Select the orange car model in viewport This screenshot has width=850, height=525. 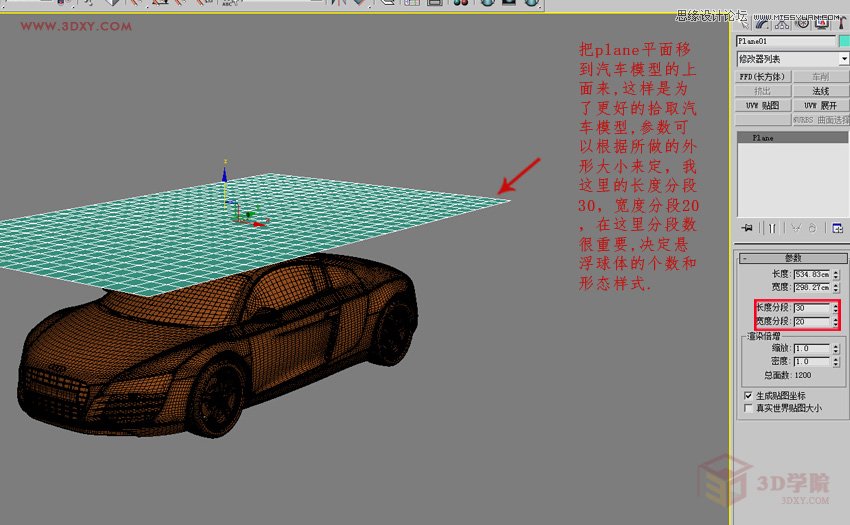click(x=217, y=347)
